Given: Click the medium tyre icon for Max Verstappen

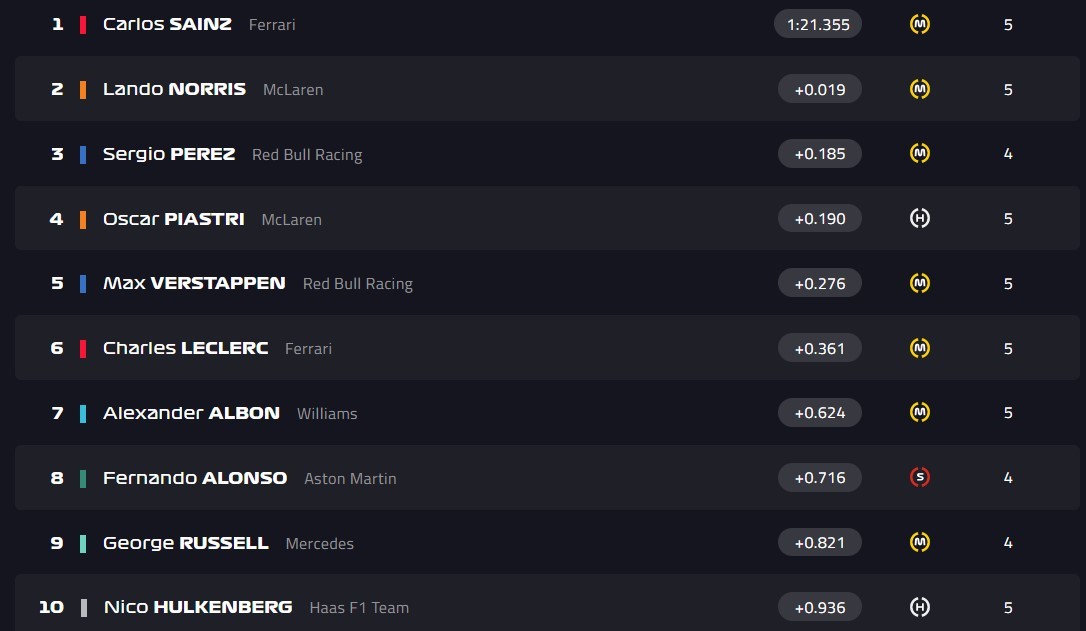Looking at the screenshot, I should (x=920, y=283).
